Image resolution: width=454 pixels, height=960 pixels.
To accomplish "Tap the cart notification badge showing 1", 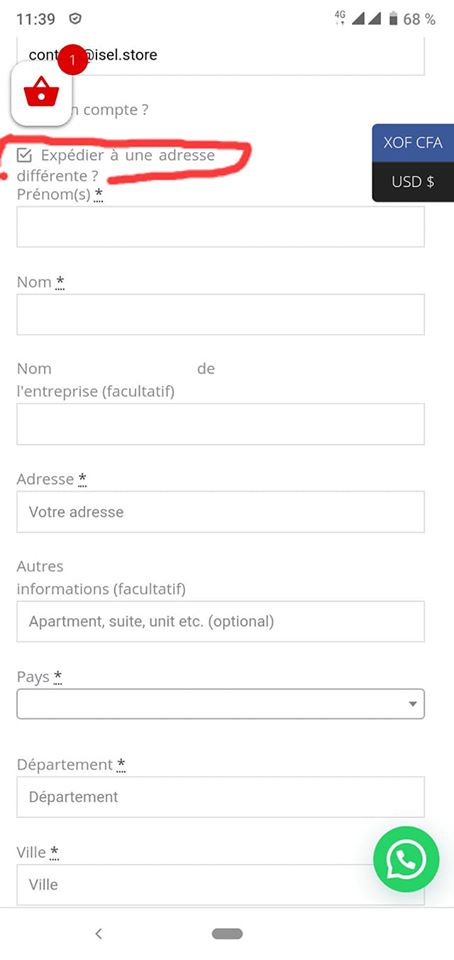I will [x=73, y=59].
